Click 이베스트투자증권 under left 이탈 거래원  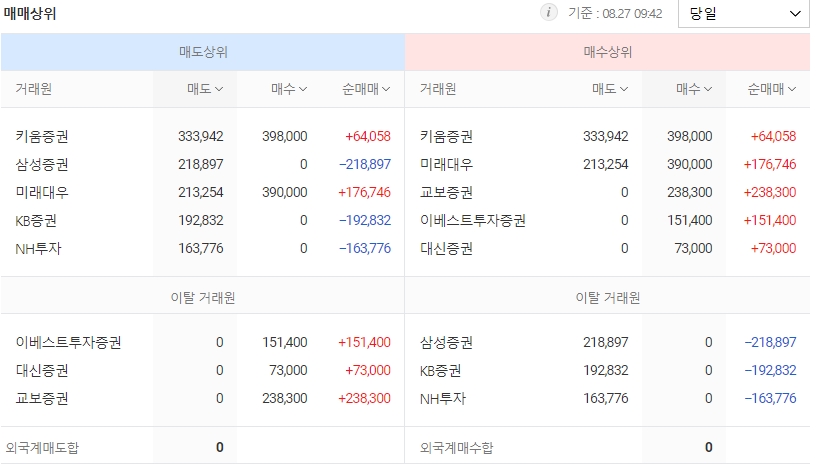68,342
